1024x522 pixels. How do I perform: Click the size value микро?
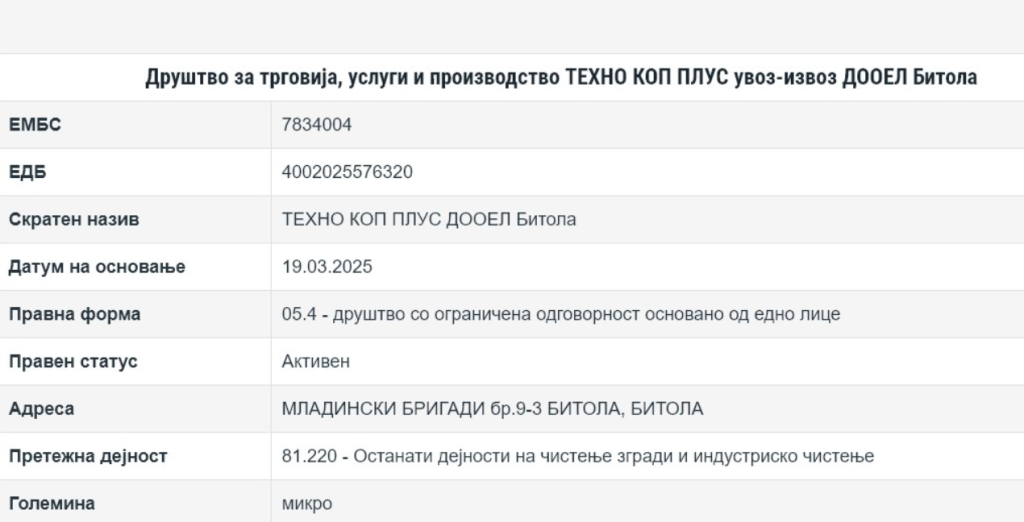(307, 503)
